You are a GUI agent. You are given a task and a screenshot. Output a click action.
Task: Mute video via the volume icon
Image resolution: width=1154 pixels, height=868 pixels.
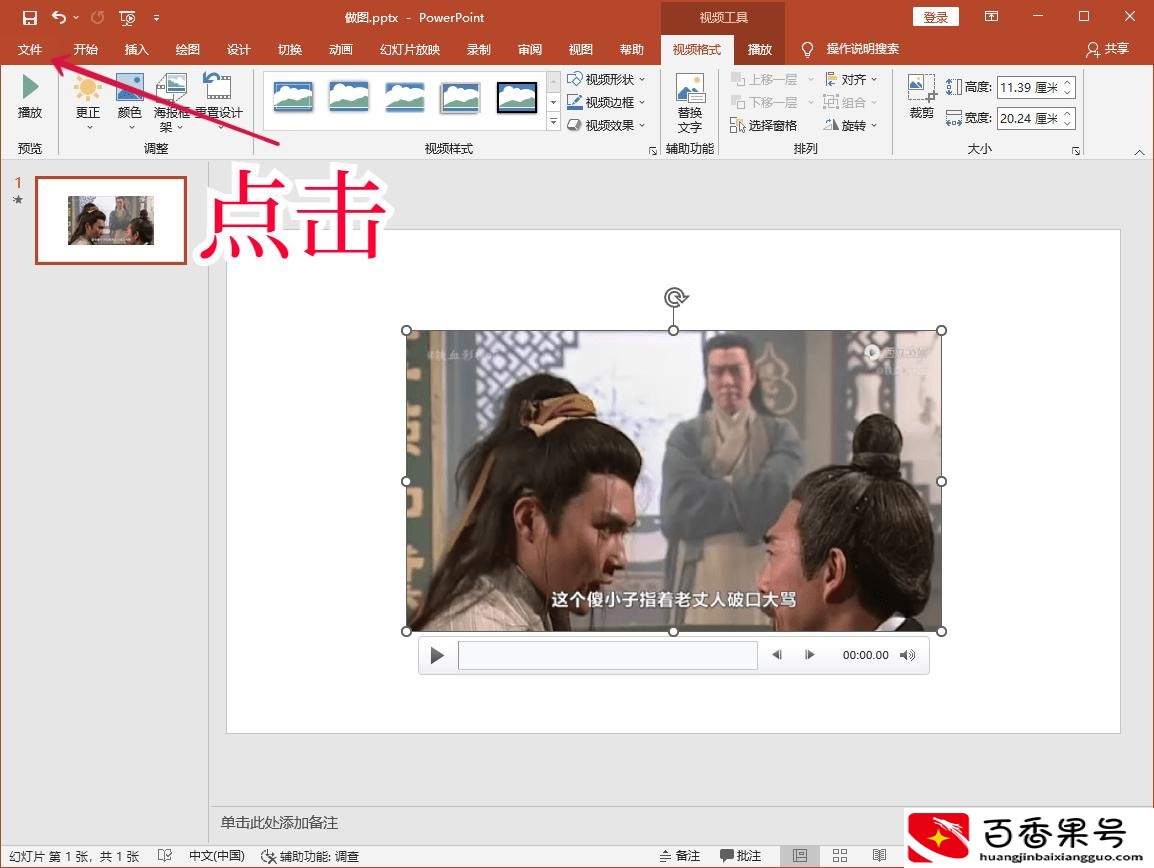[x=907, y=654]
